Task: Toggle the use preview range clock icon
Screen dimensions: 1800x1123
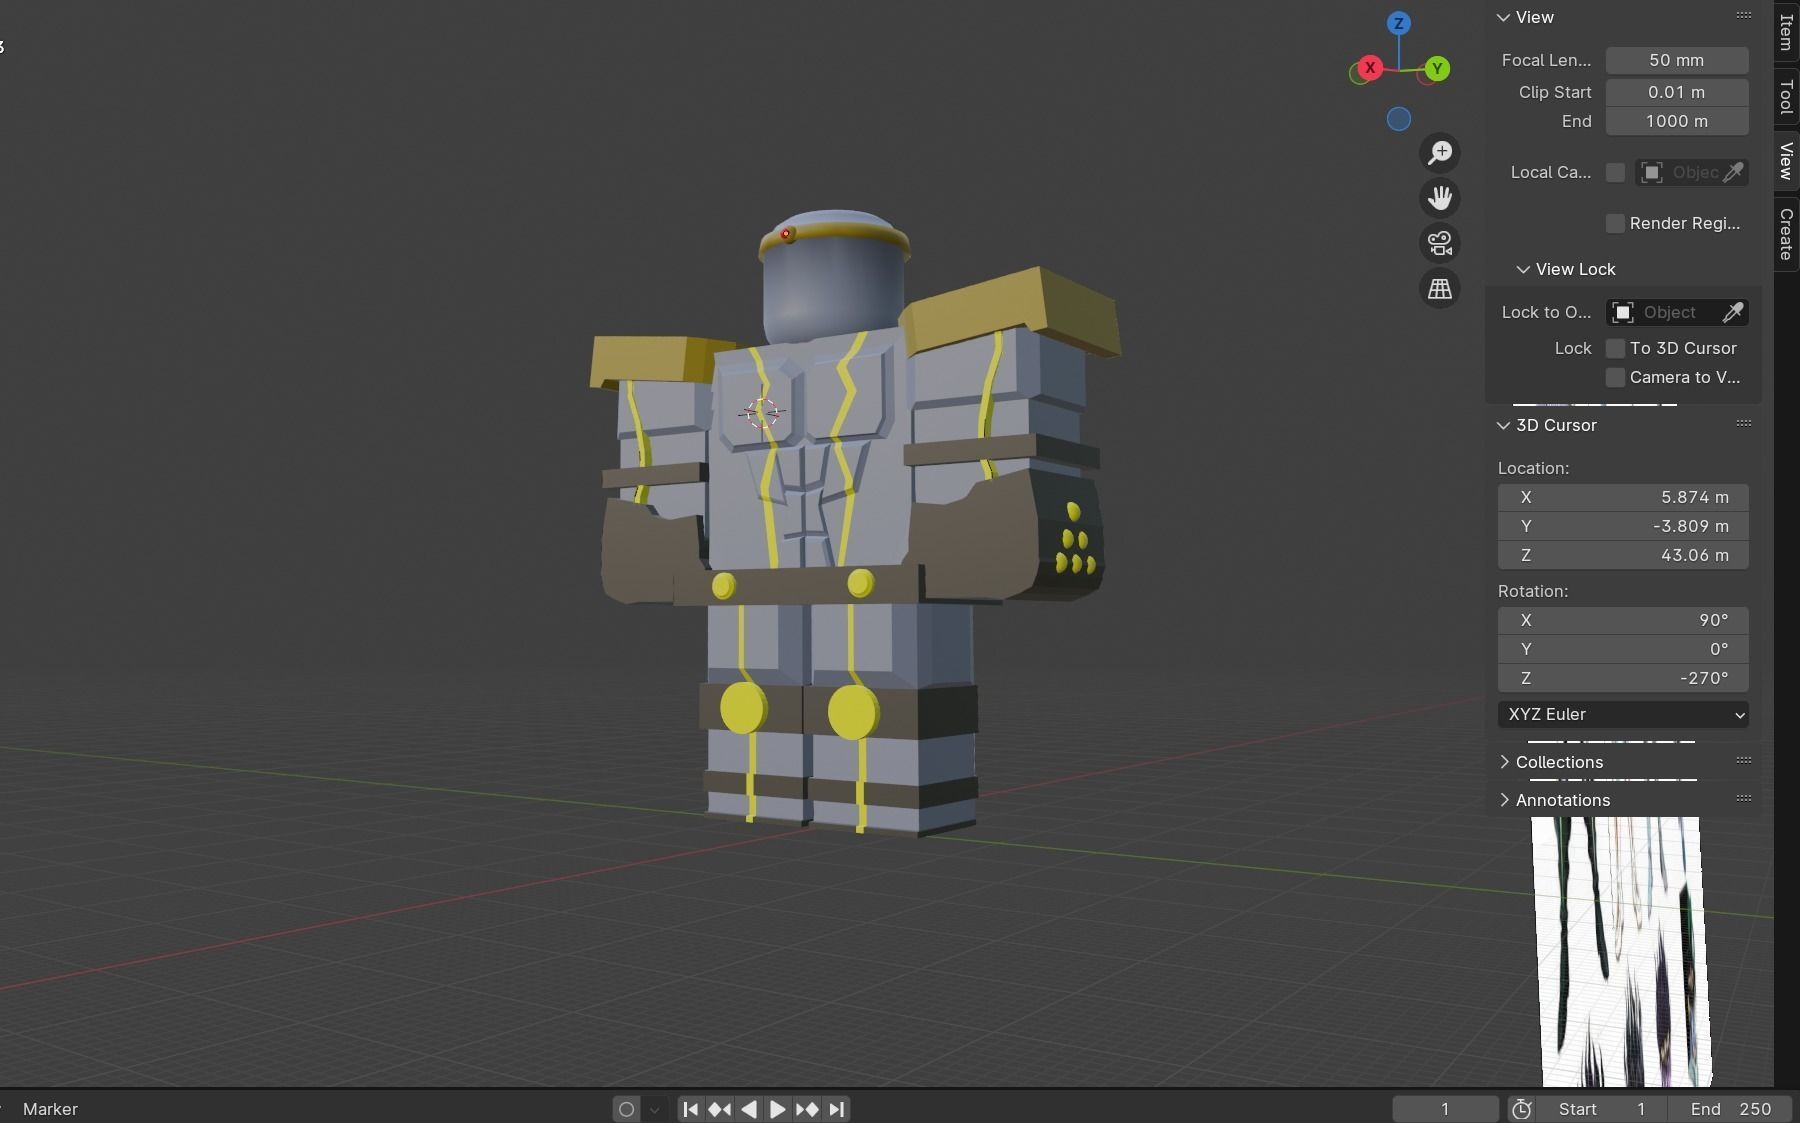Action: 1522,1109
